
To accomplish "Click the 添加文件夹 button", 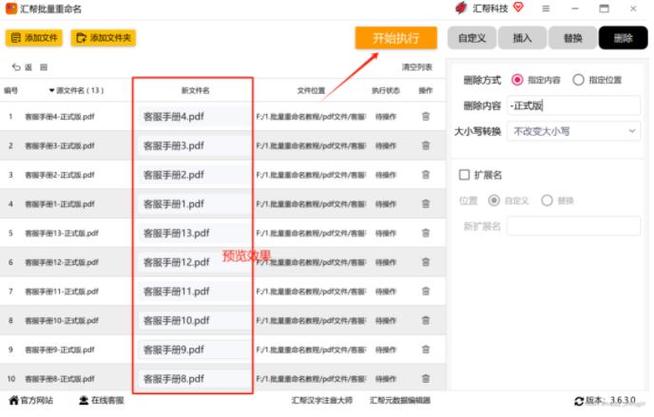I will 103,38.
